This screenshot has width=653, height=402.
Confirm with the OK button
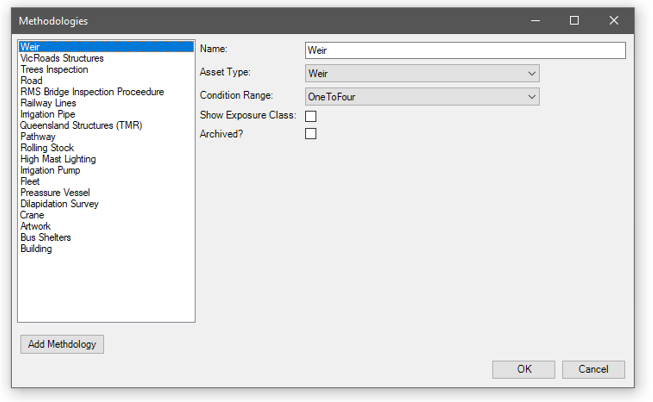tap(523, 370)
